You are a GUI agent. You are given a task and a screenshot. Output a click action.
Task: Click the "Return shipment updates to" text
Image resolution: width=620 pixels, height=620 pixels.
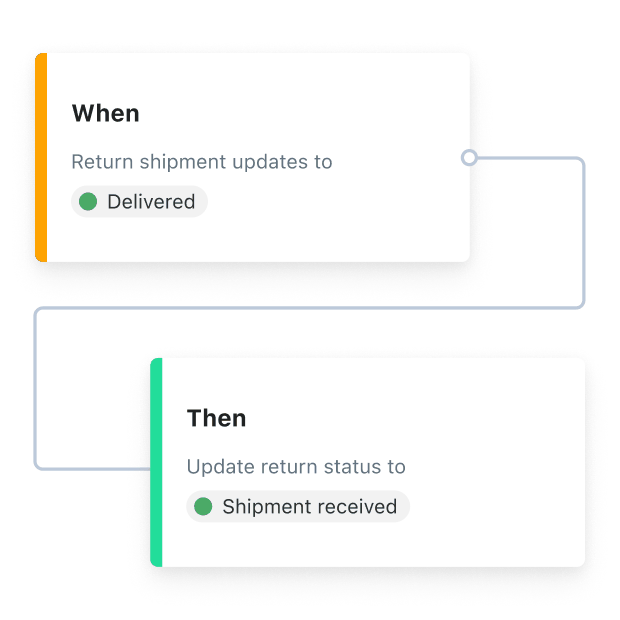201,162
